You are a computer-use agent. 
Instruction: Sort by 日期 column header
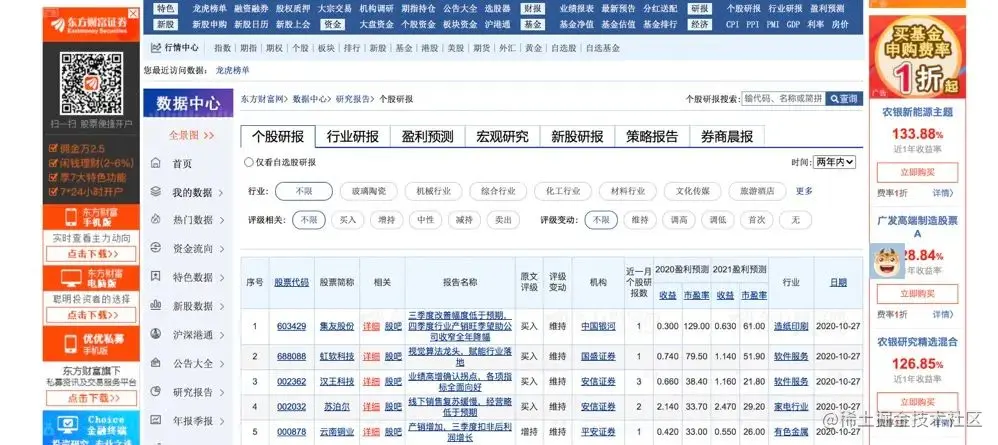click(838, 282)
